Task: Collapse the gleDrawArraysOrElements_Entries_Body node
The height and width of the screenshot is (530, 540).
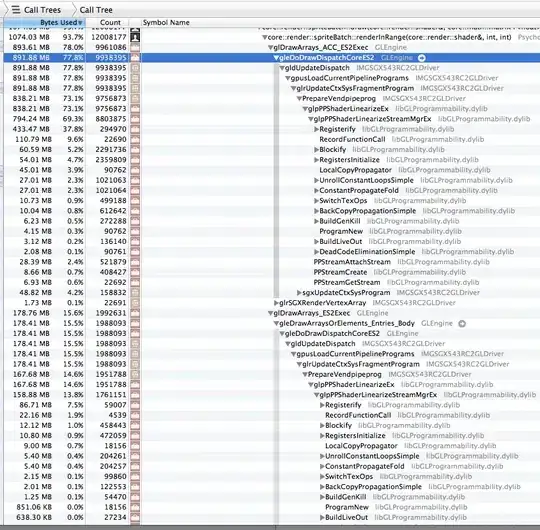Action: (x=276, y=323)
